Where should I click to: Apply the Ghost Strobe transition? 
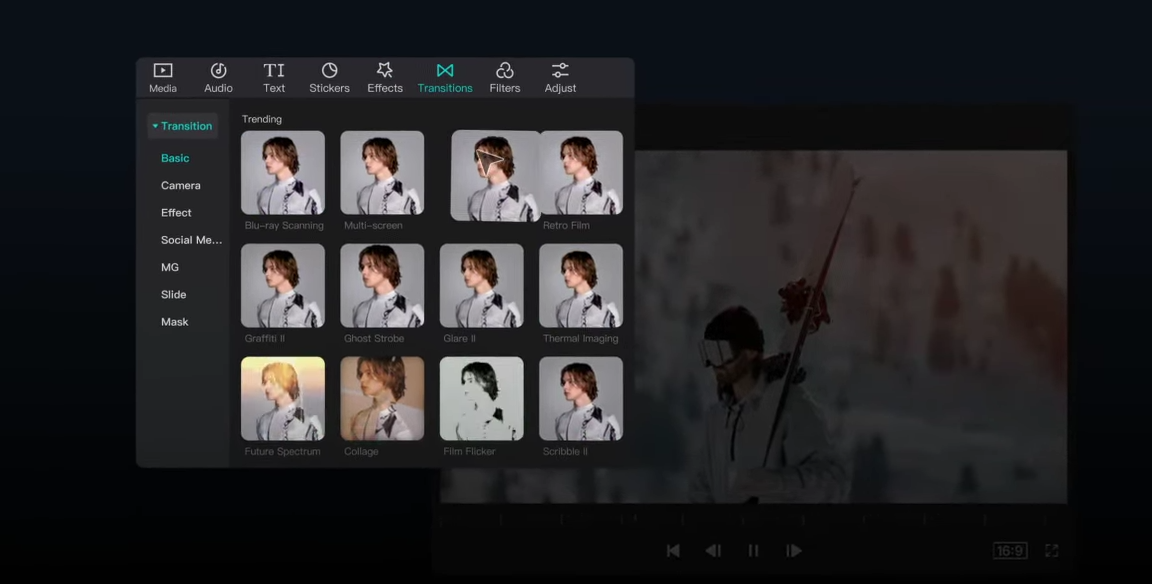pos(382,286)
